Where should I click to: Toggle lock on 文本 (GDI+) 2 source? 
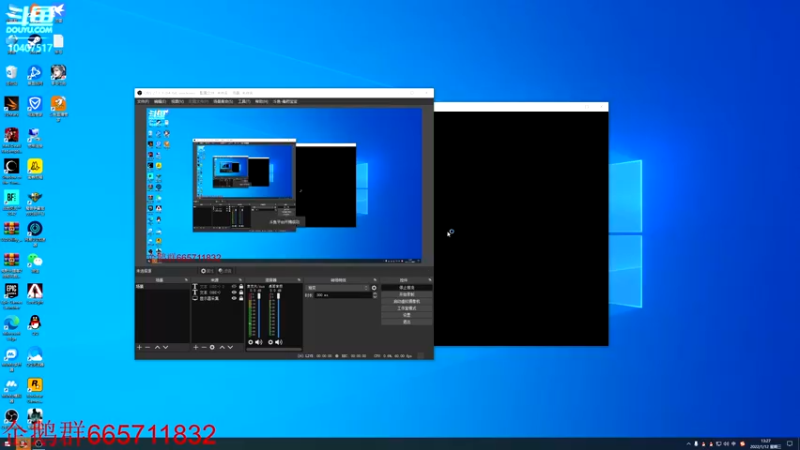click(241, 286)
